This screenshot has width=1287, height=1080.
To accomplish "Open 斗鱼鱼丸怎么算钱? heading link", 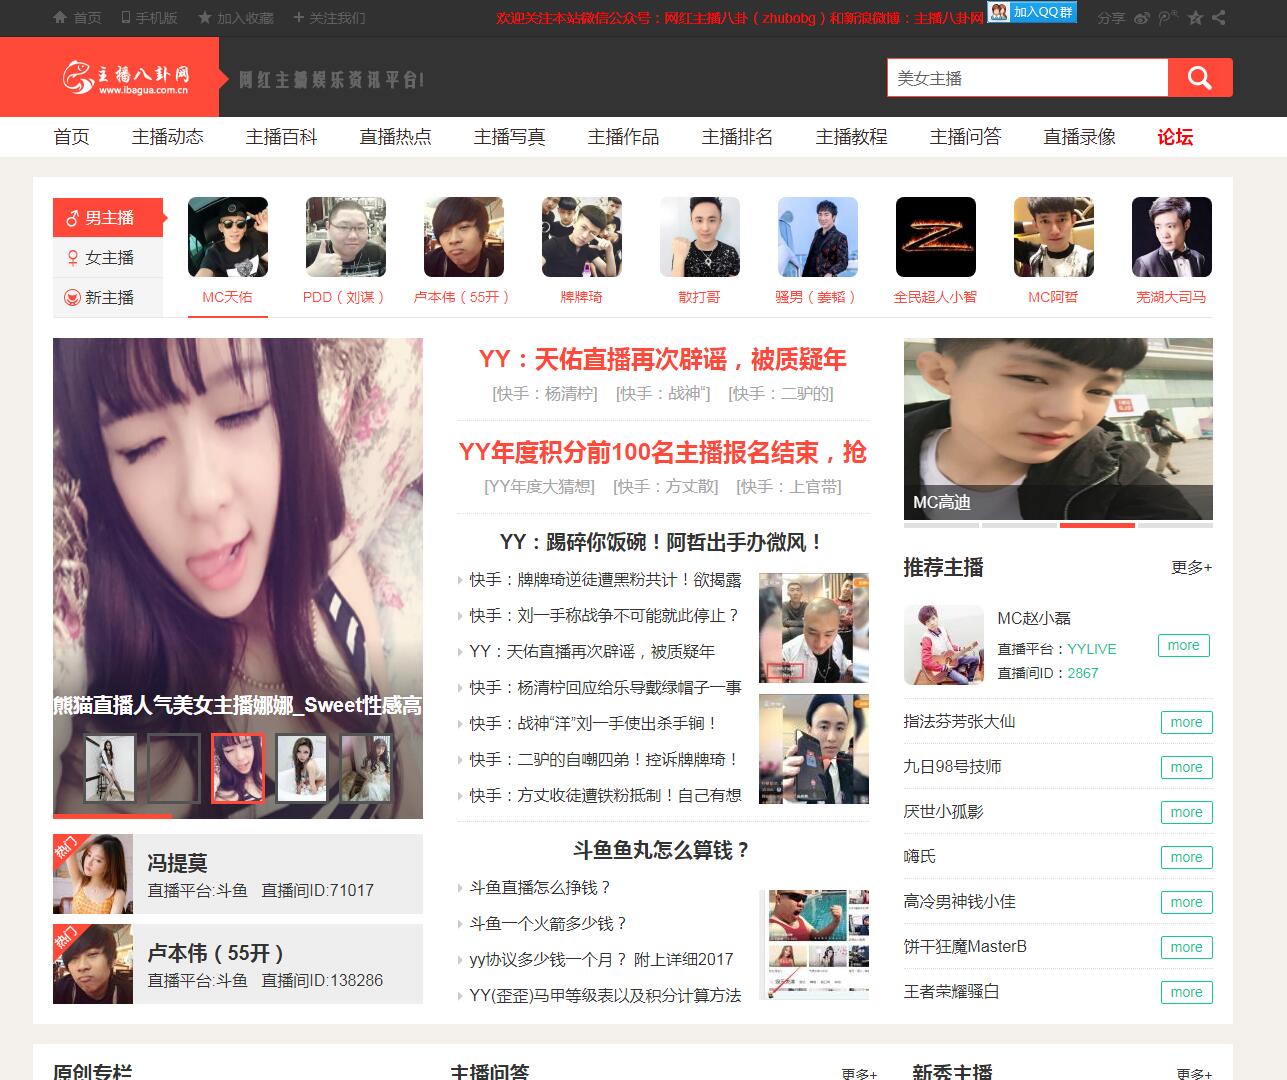I will [x=663, y=850].
